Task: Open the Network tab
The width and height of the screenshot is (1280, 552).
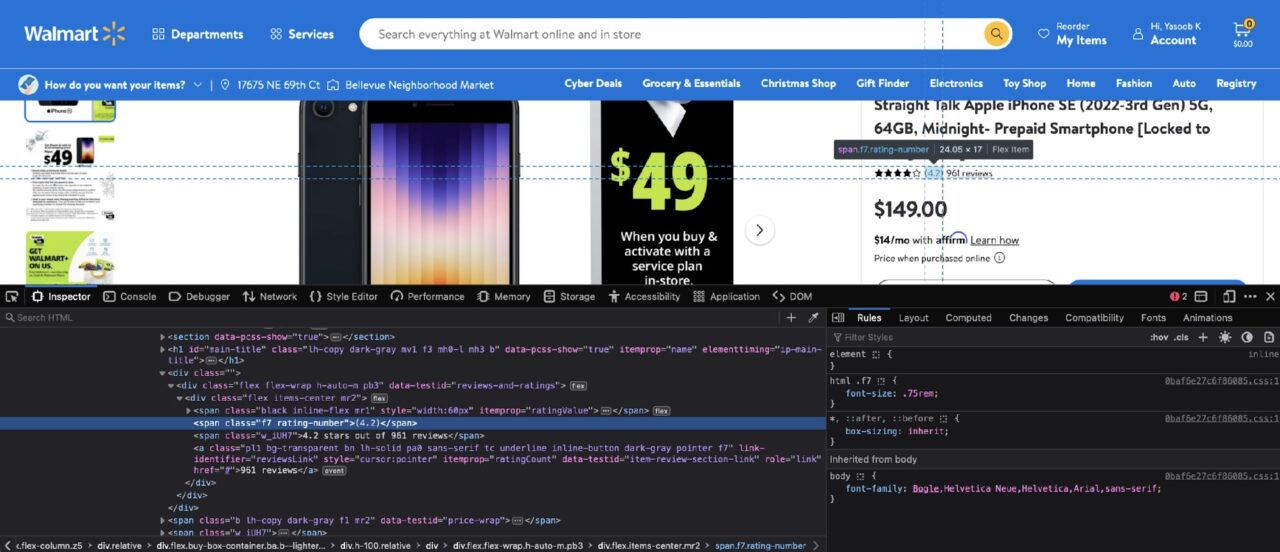Action: 269,296
